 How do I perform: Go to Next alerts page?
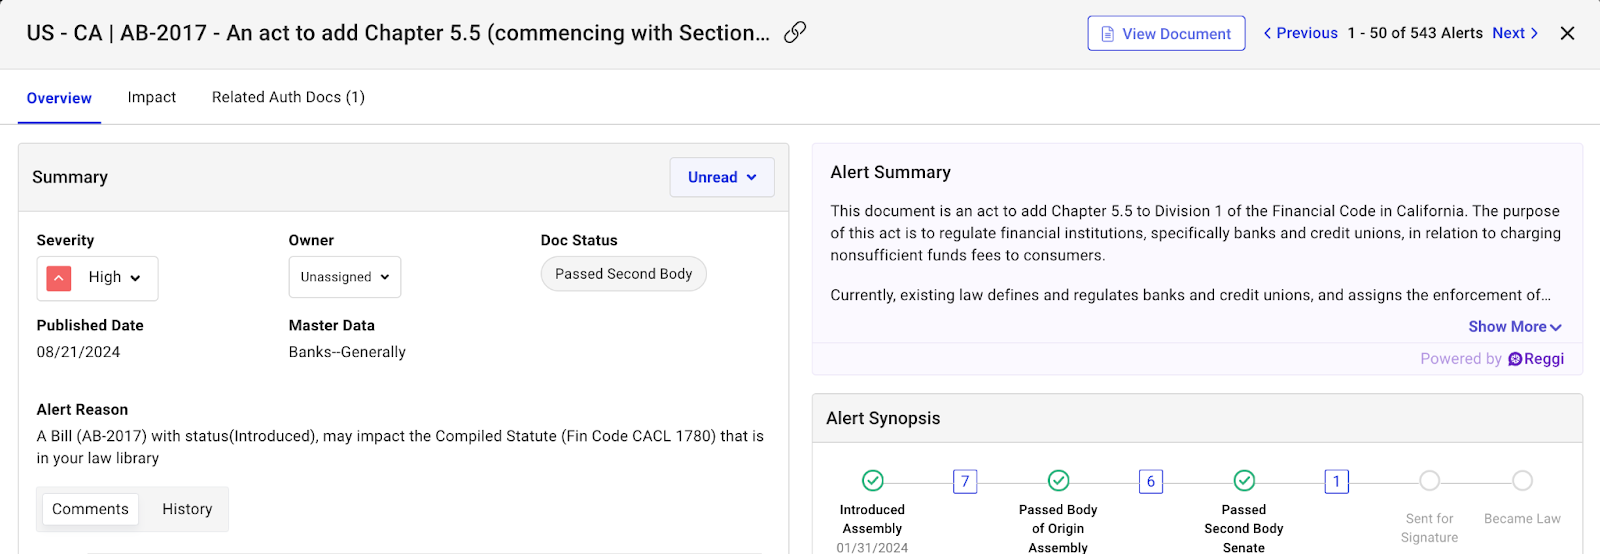point(1515,33)
